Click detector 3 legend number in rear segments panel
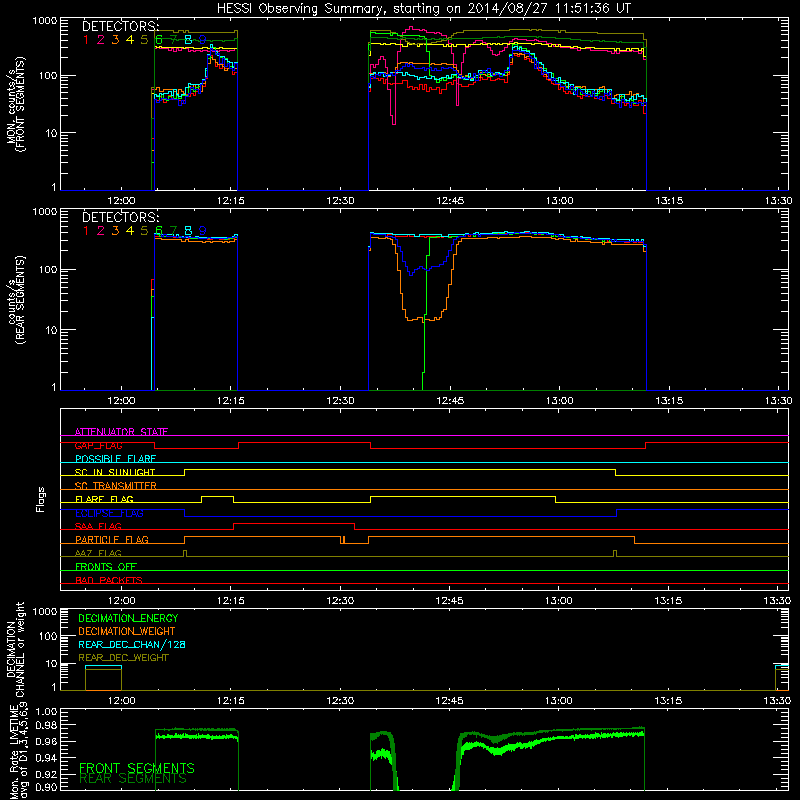The image size is (800, 800). 115,231
